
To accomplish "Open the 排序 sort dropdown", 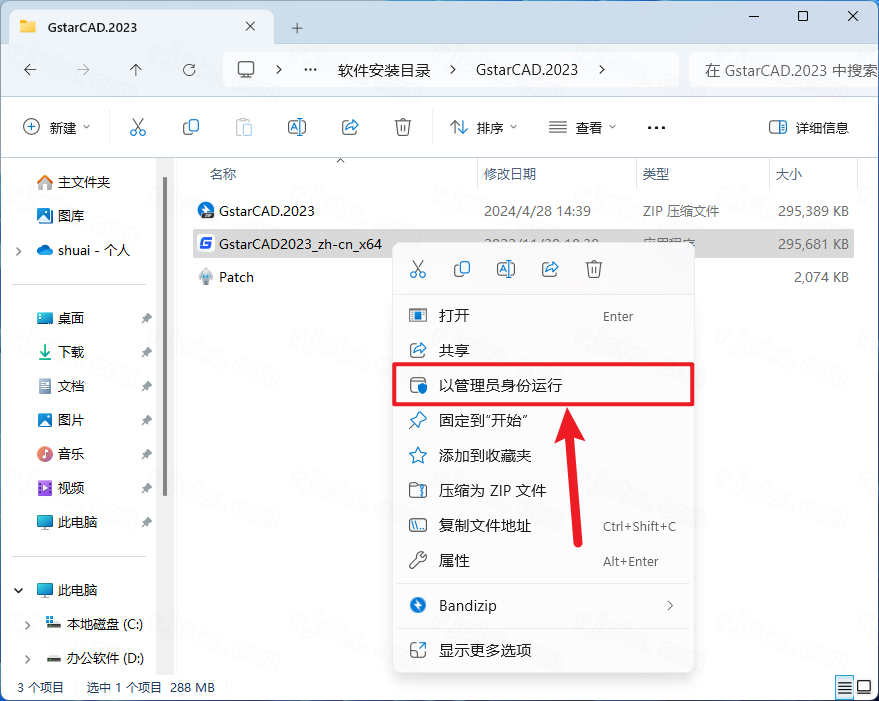I will coord(484,127).
